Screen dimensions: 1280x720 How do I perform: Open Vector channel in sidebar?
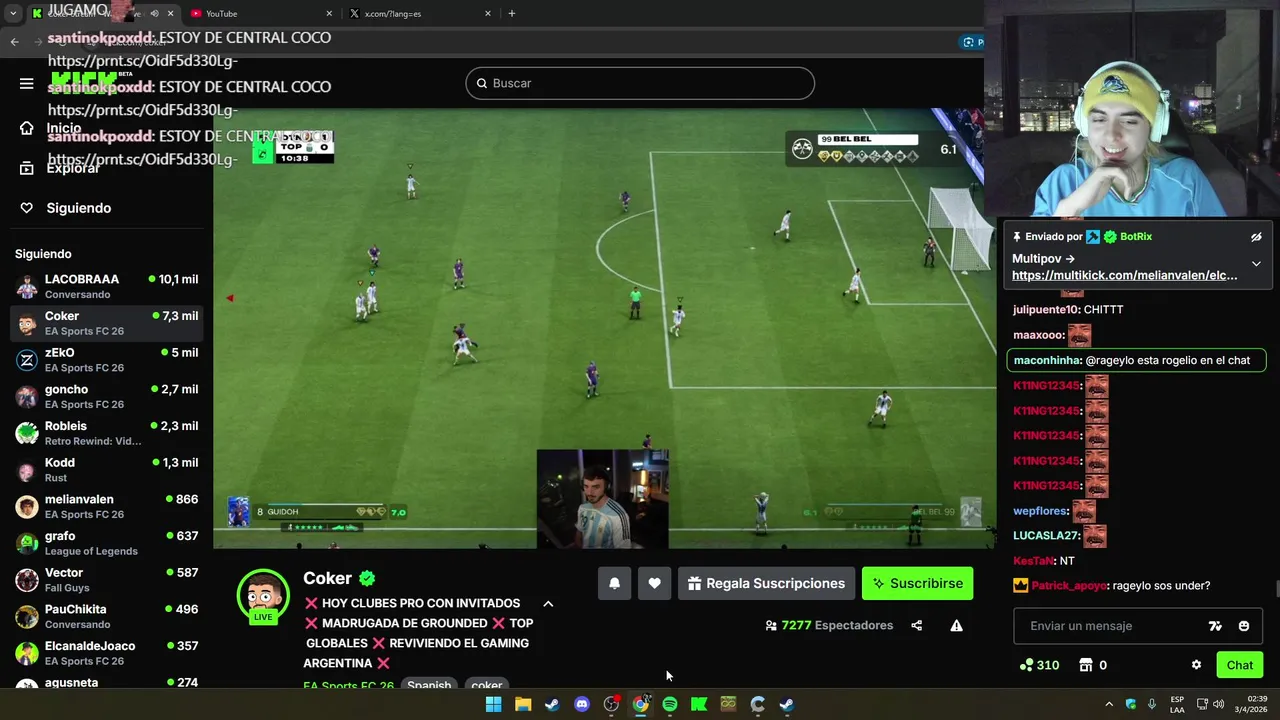tap(106, 580)
